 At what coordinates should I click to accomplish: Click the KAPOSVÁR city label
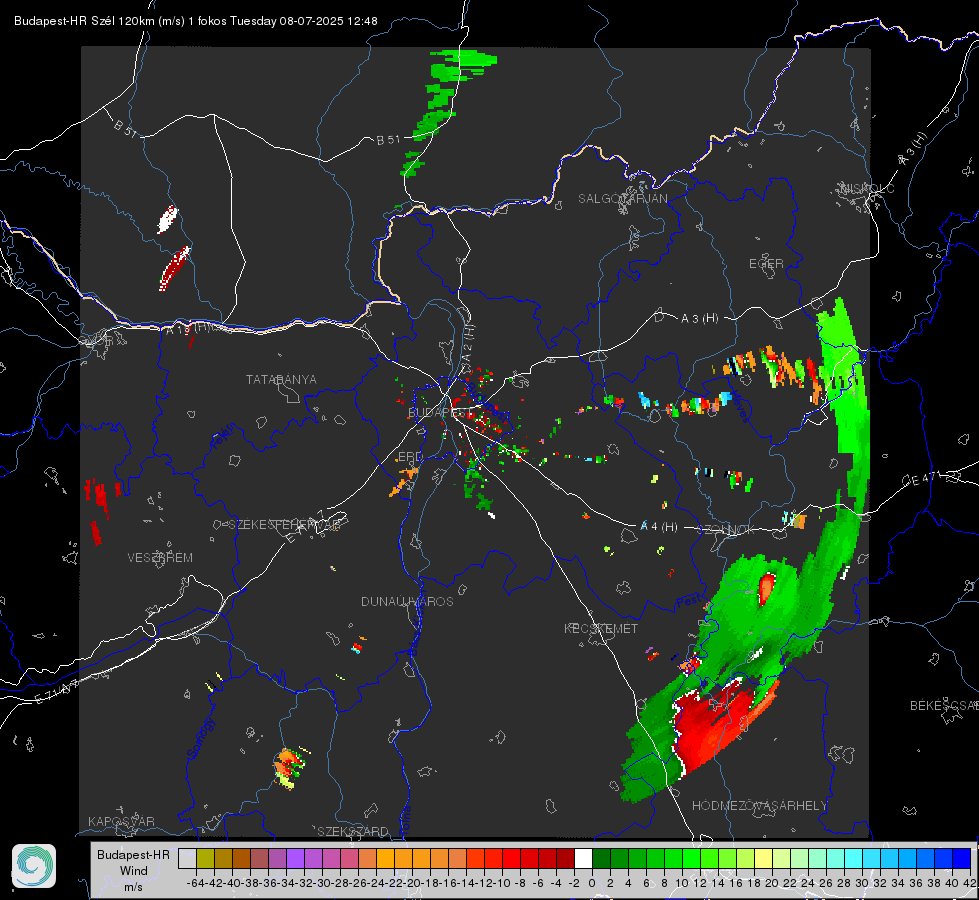[121, 821]
